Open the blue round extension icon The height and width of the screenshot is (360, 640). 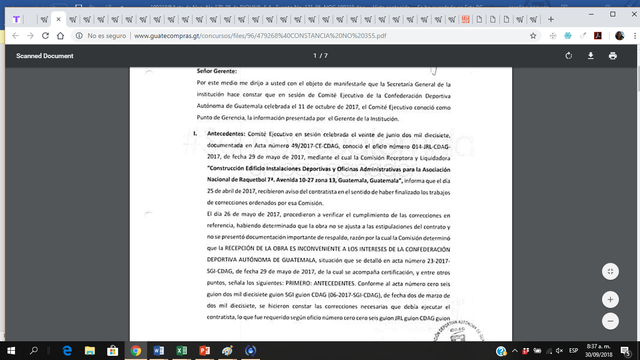click(x=568, y=36)
